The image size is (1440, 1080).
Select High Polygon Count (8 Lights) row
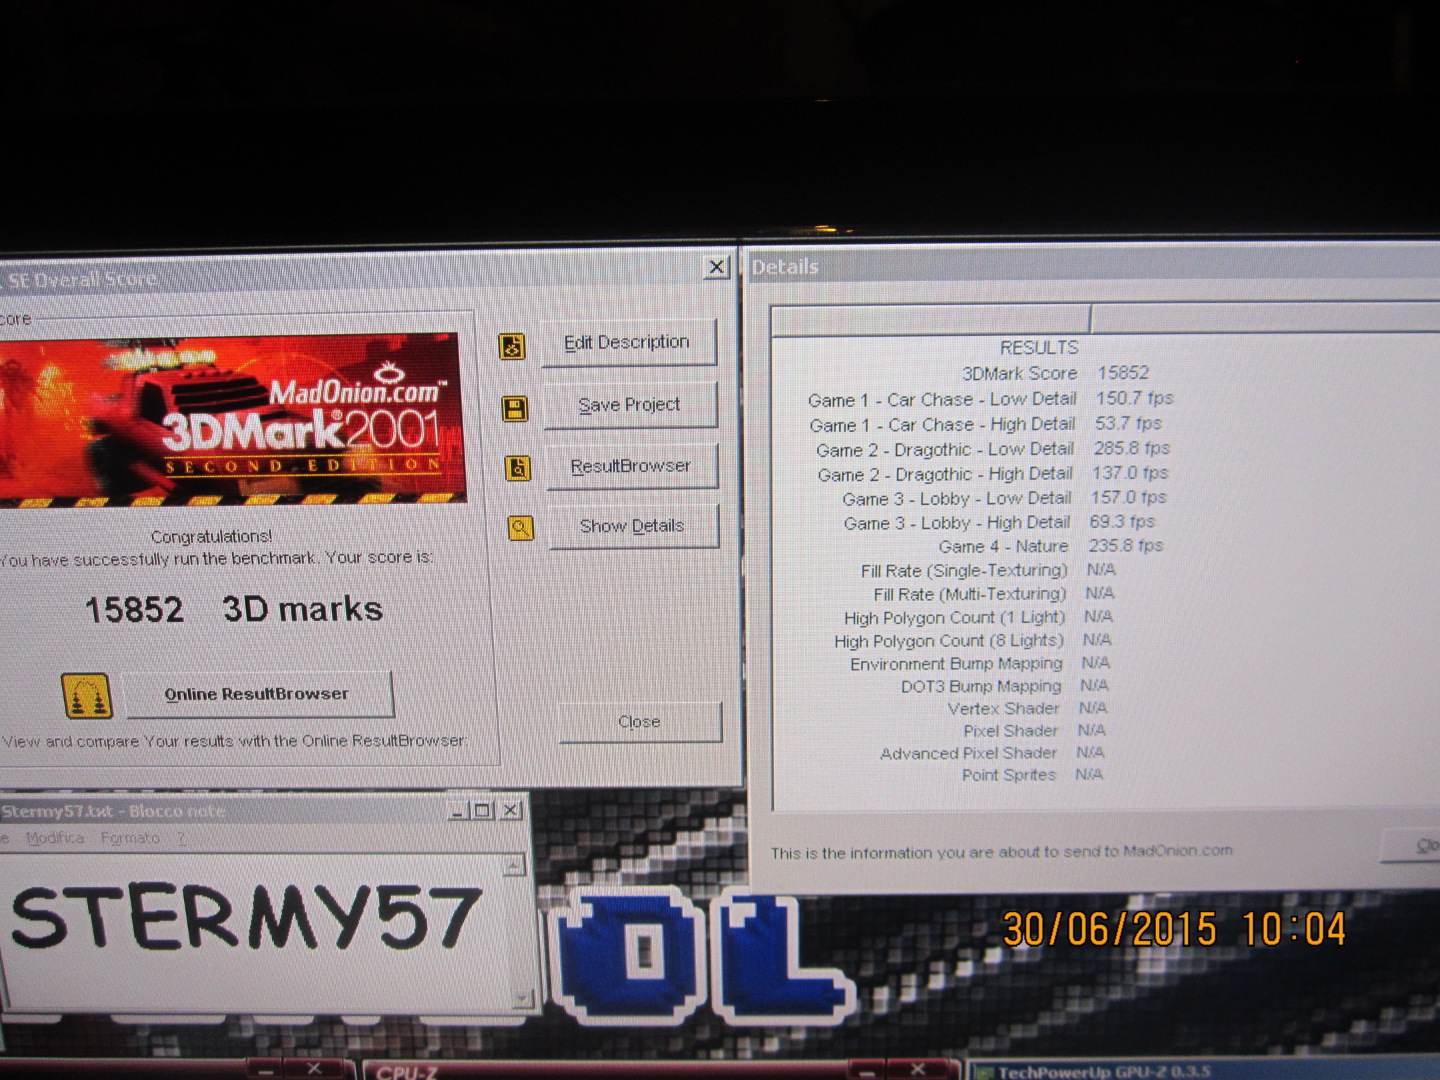tap(972, 640)
